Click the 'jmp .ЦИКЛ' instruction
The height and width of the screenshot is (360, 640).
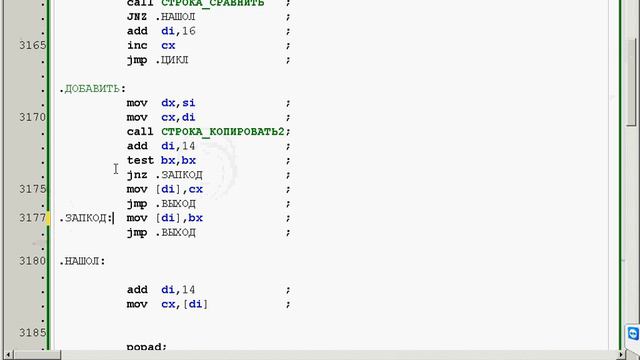(x=158, y=60)
